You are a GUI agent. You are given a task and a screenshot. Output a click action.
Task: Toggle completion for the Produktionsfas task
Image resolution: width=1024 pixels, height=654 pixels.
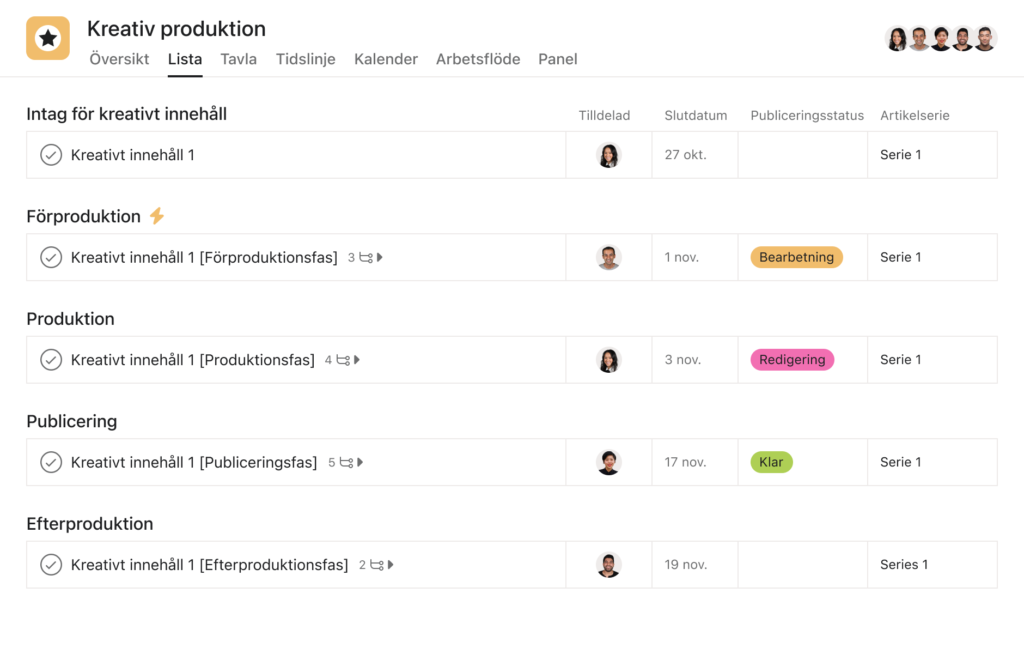click(51, 360)
